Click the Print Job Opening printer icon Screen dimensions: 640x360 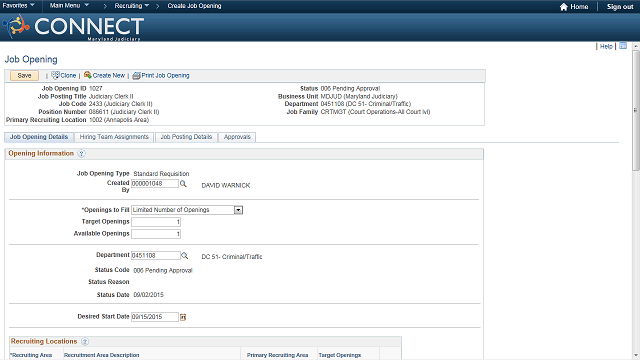tap(136, 76)
